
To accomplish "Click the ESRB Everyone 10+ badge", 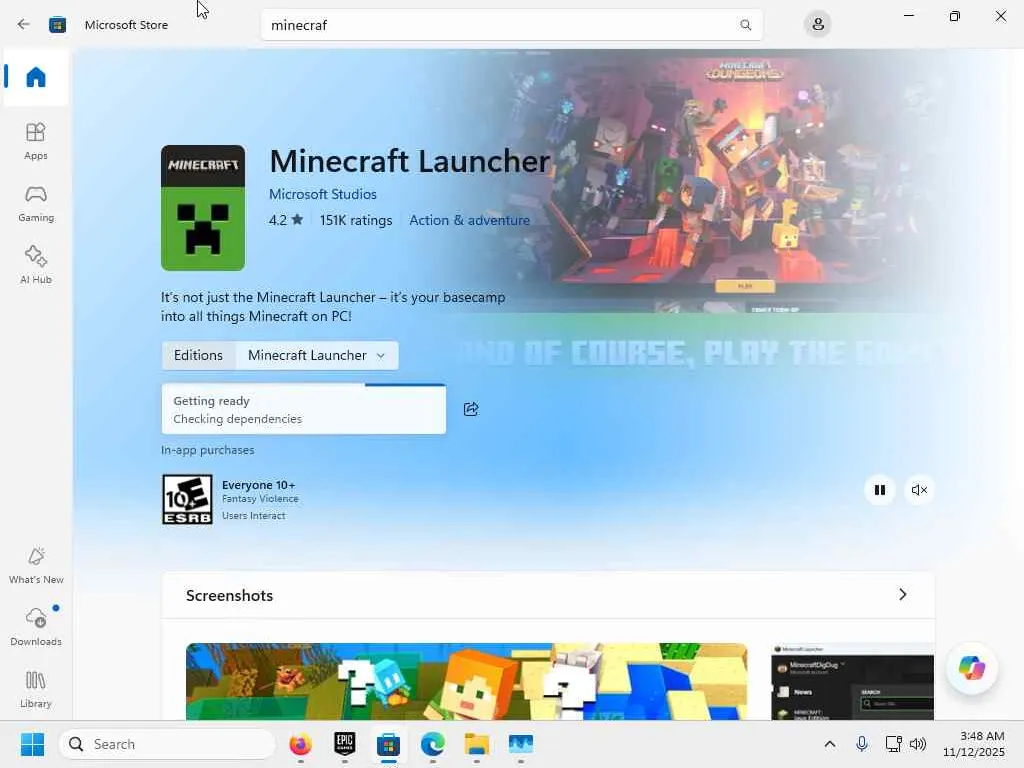I will [187, 500].
